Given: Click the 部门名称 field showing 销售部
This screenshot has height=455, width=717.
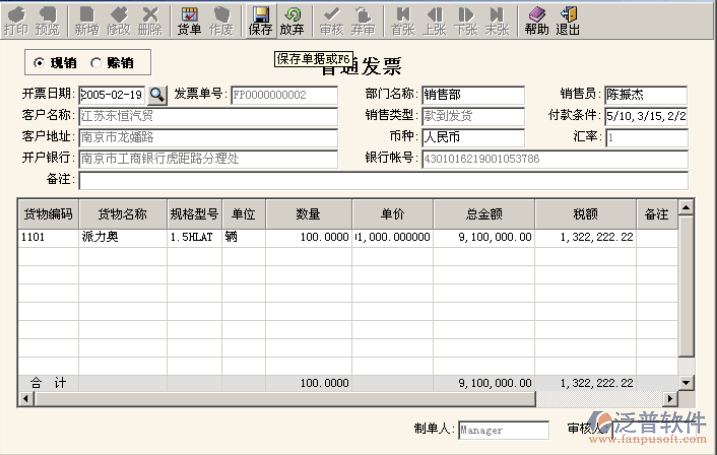Looking at the screenshot, I should pyautogui.click(x=472, y=95).
